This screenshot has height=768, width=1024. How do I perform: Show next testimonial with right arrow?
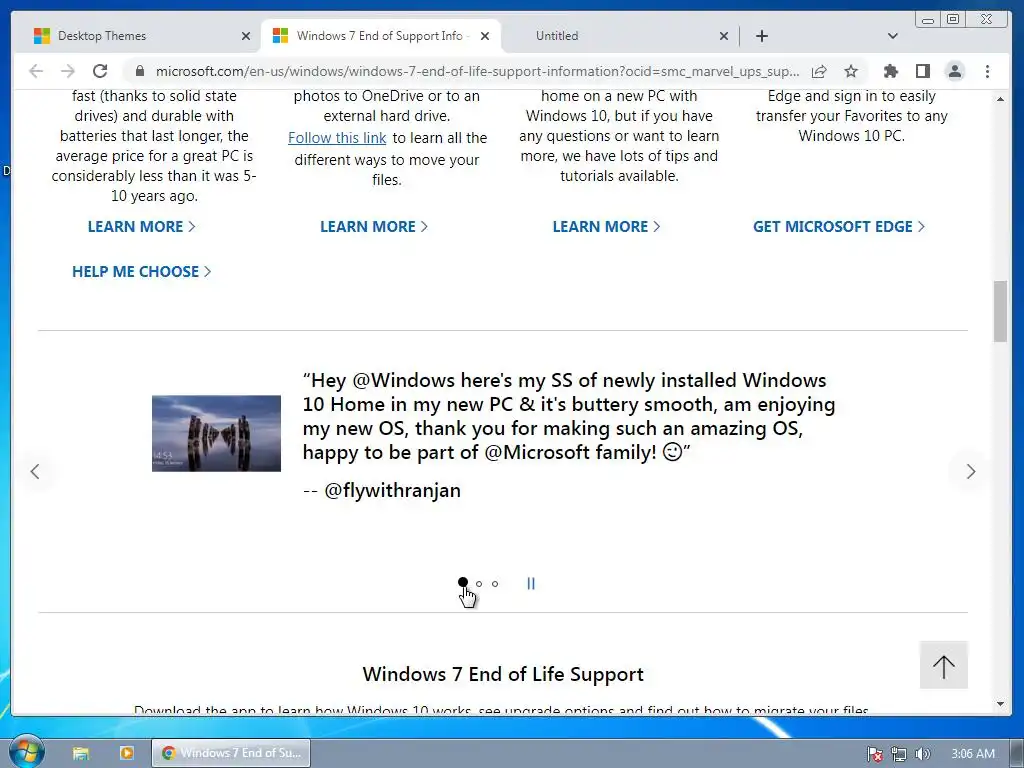pyautogui.click(x=970, y=472)
